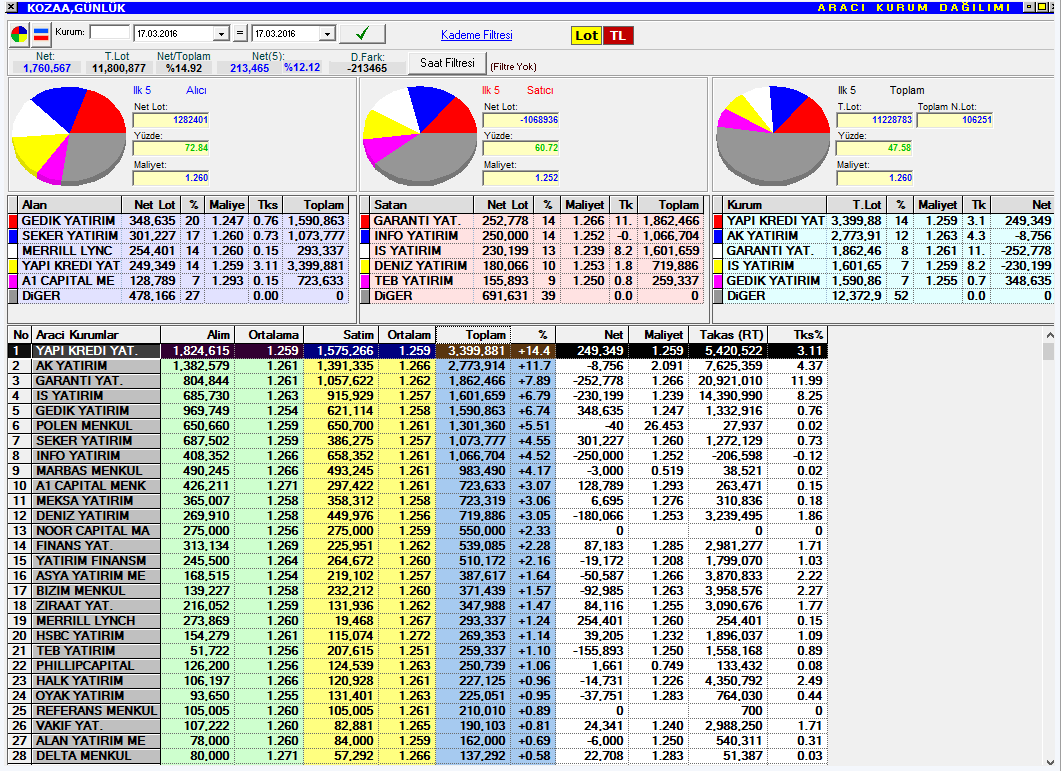The image size is (1061, 771).
Task: Click the Aracı Kurumlar column header
Action: (95, 334)
